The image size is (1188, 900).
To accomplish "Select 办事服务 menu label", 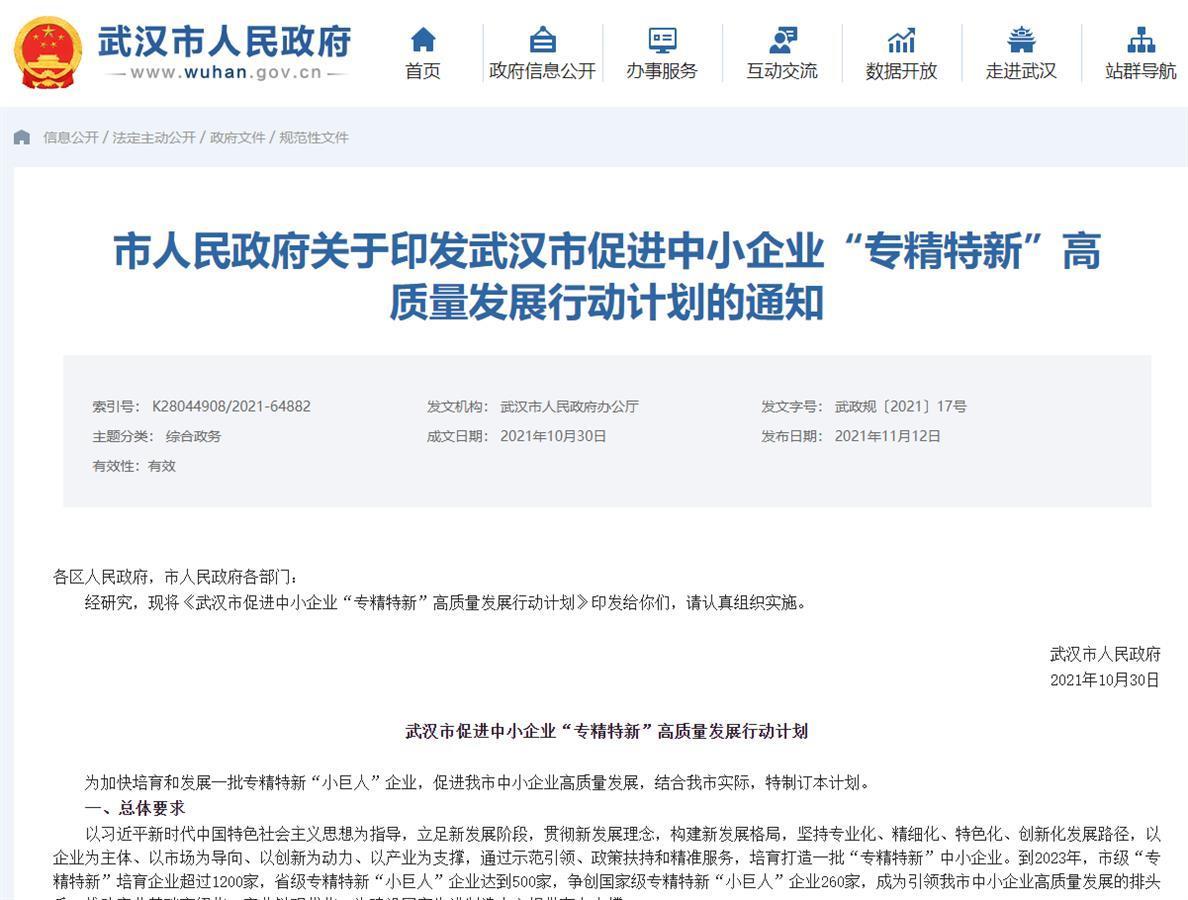I will tap(662, 71).
